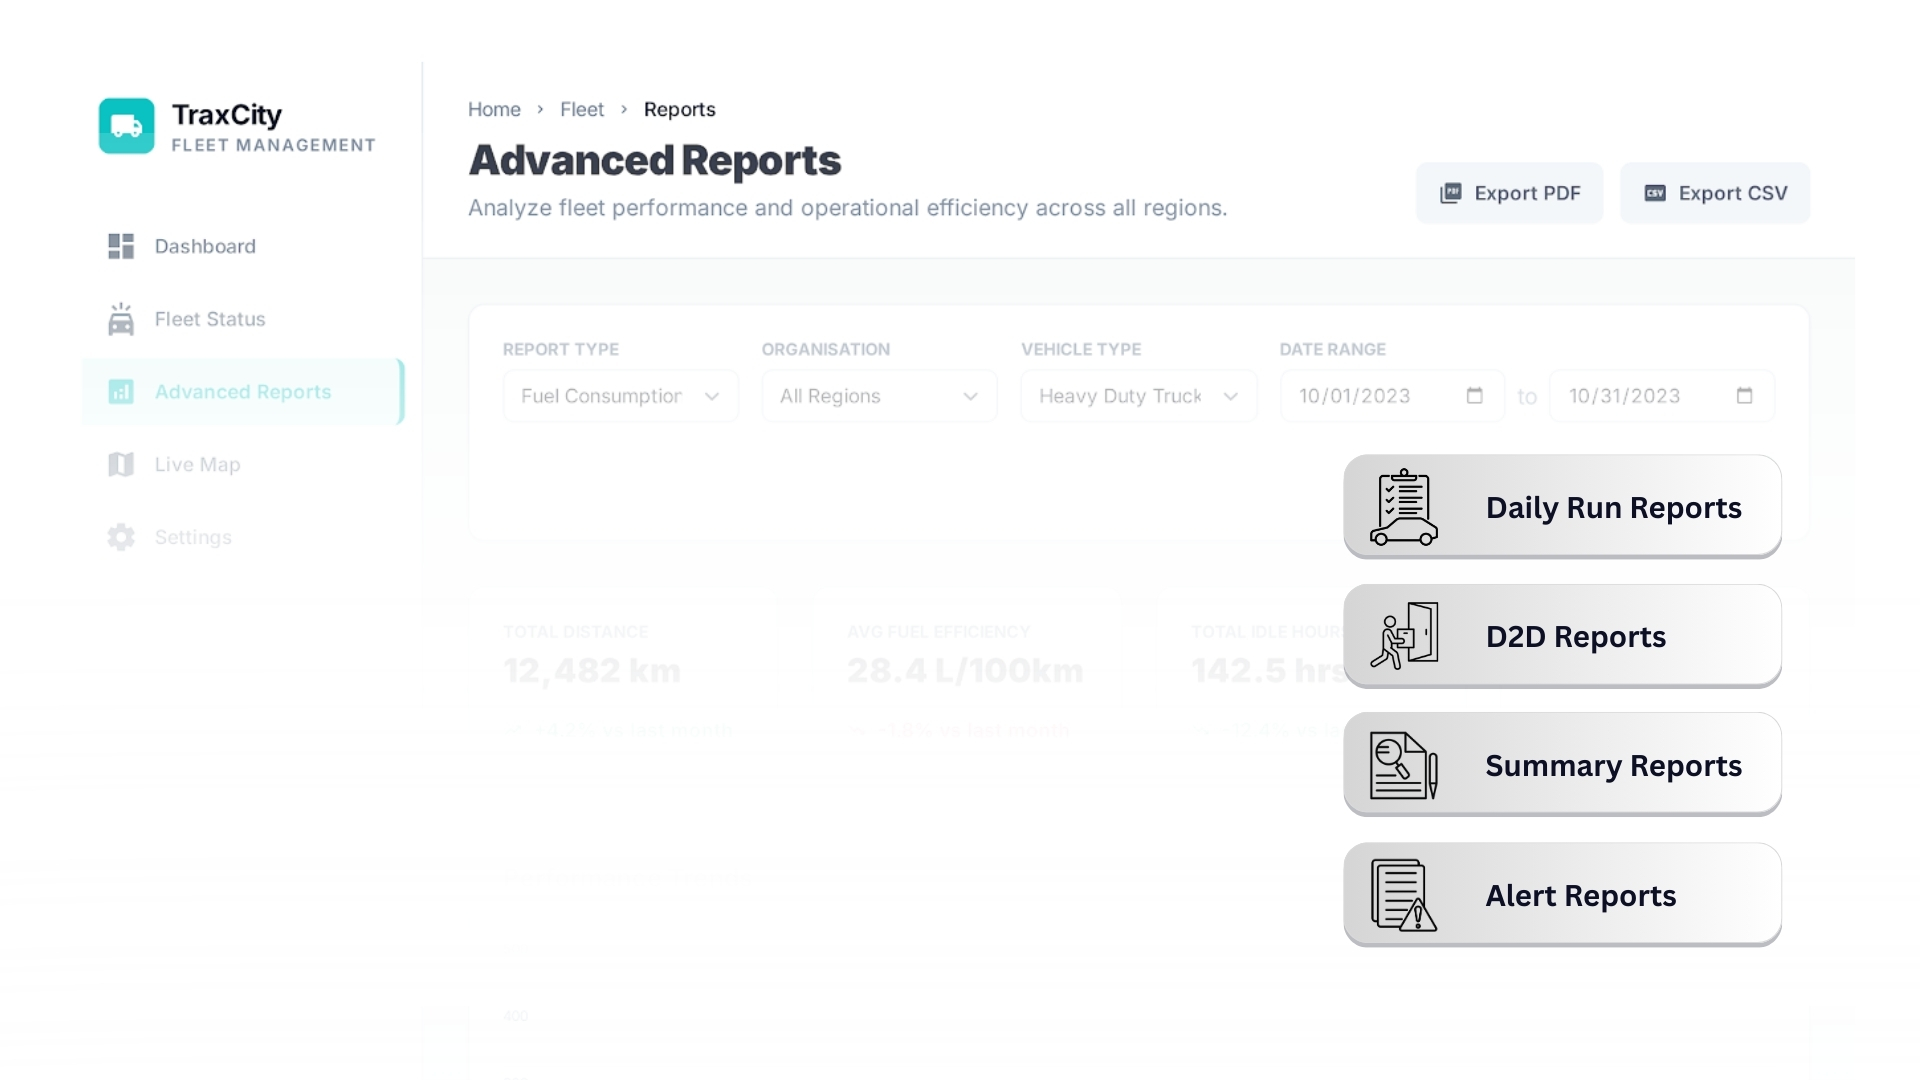The width and height of the screenshot is (1920, 1080).
Task: Click the Home breadcrumb link
Action: point(494,109)
